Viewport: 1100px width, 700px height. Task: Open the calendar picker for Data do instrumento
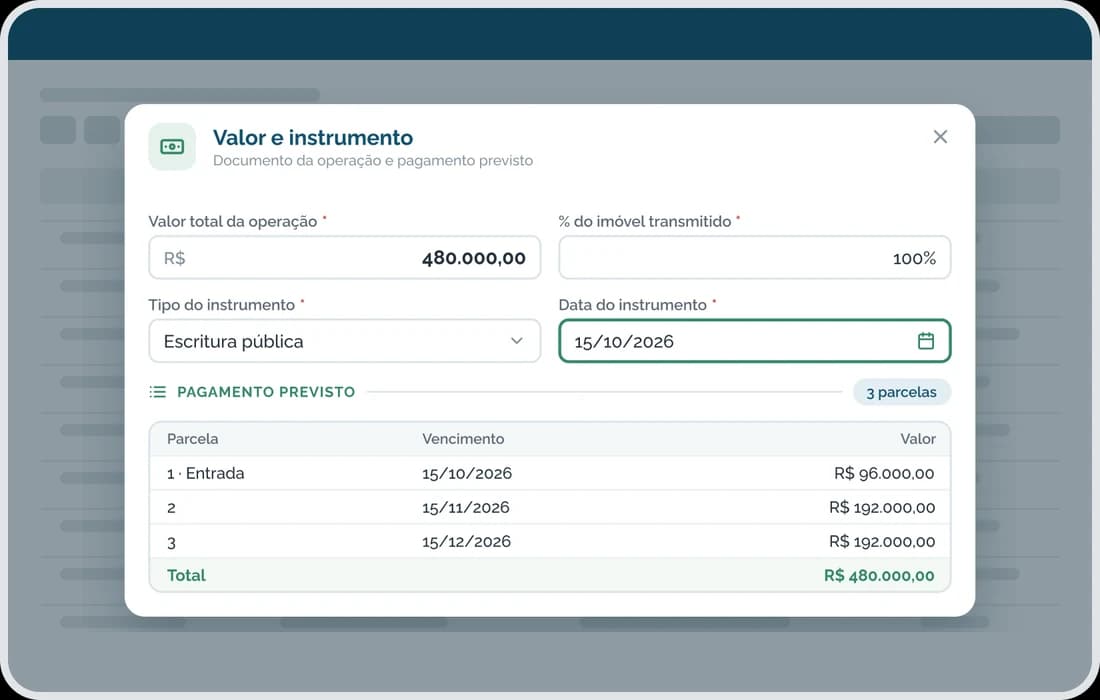925,341
